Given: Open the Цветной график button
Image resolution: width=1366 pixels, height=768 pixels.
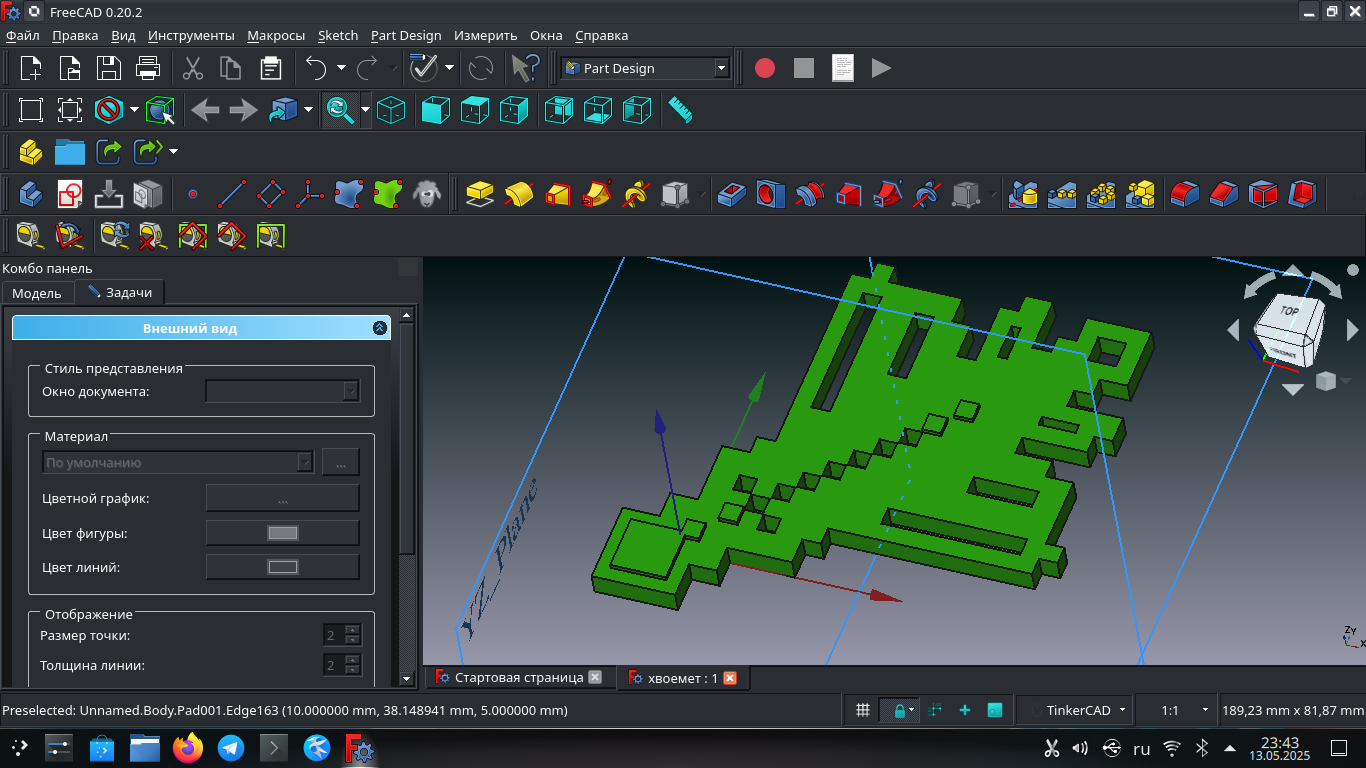Looking at the screenshot, I should tap(282, 498).
